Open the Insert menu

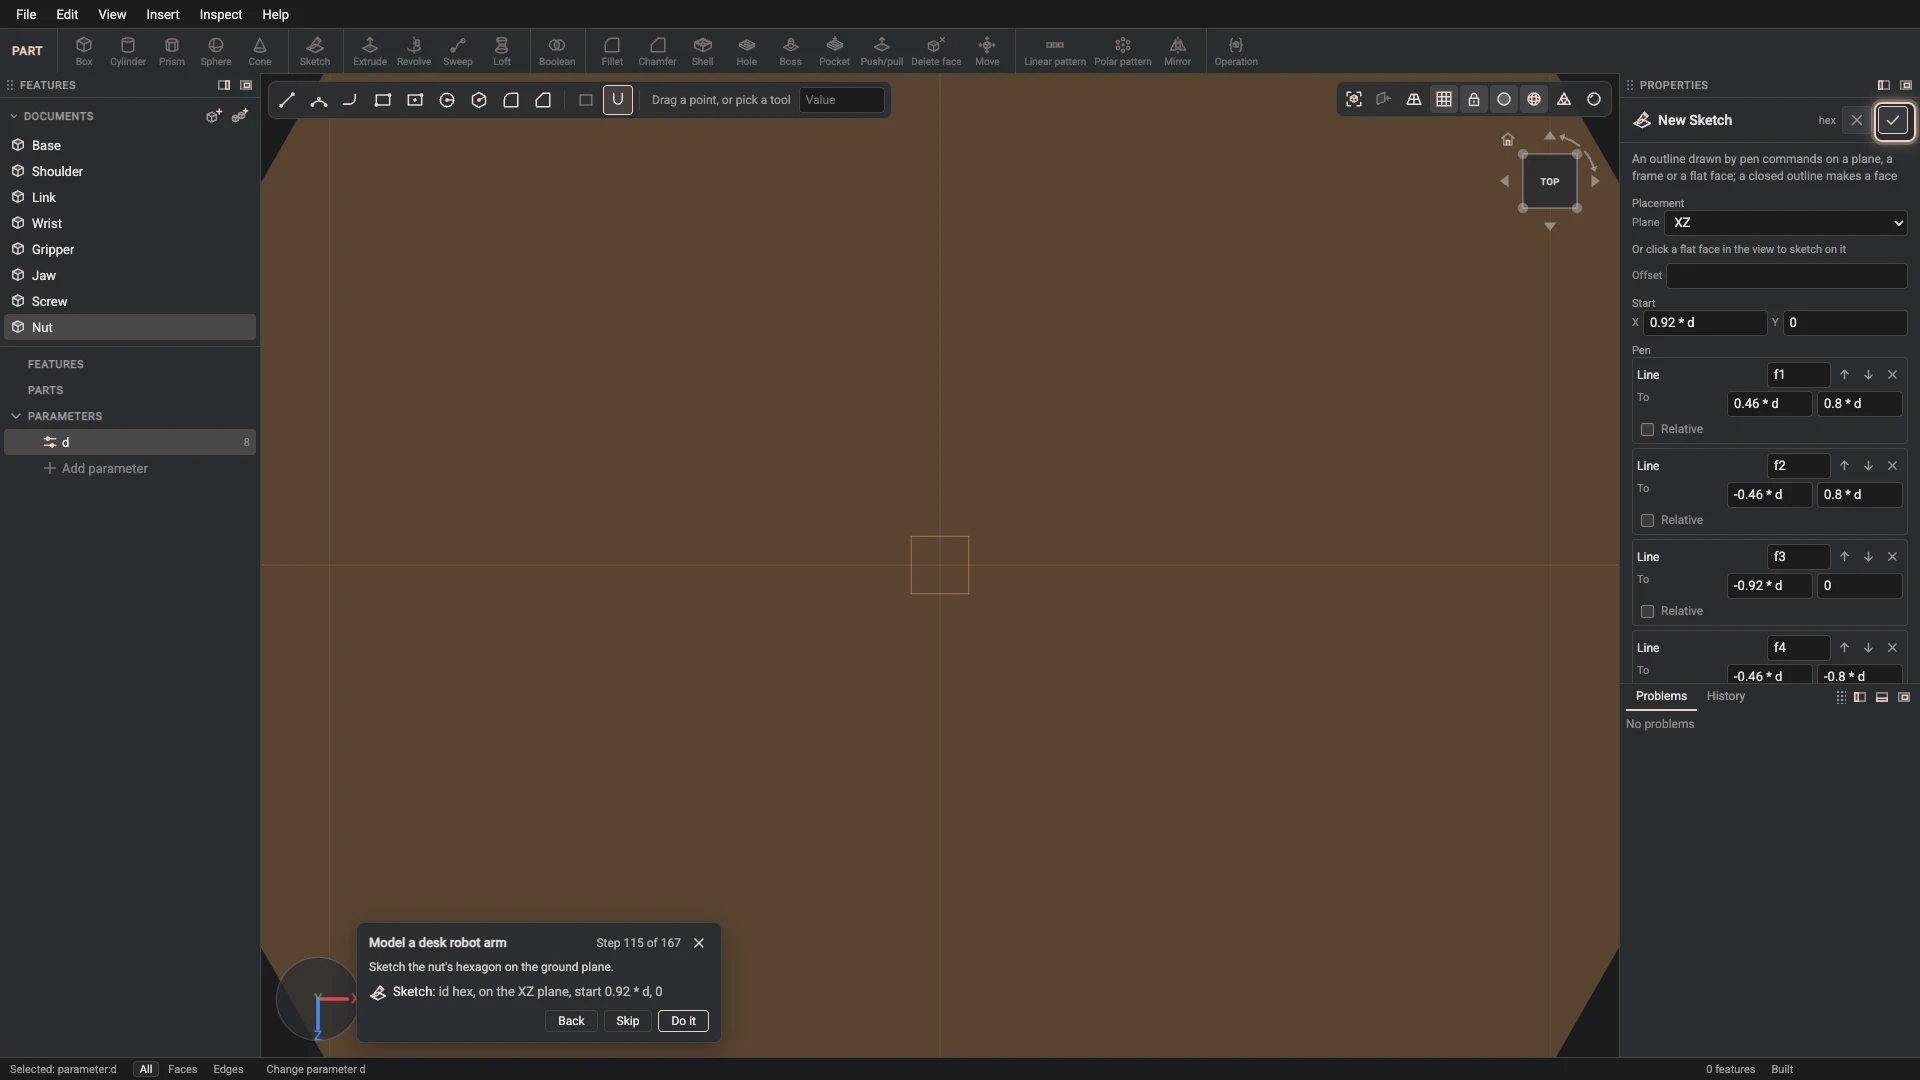tap(163, 15)
